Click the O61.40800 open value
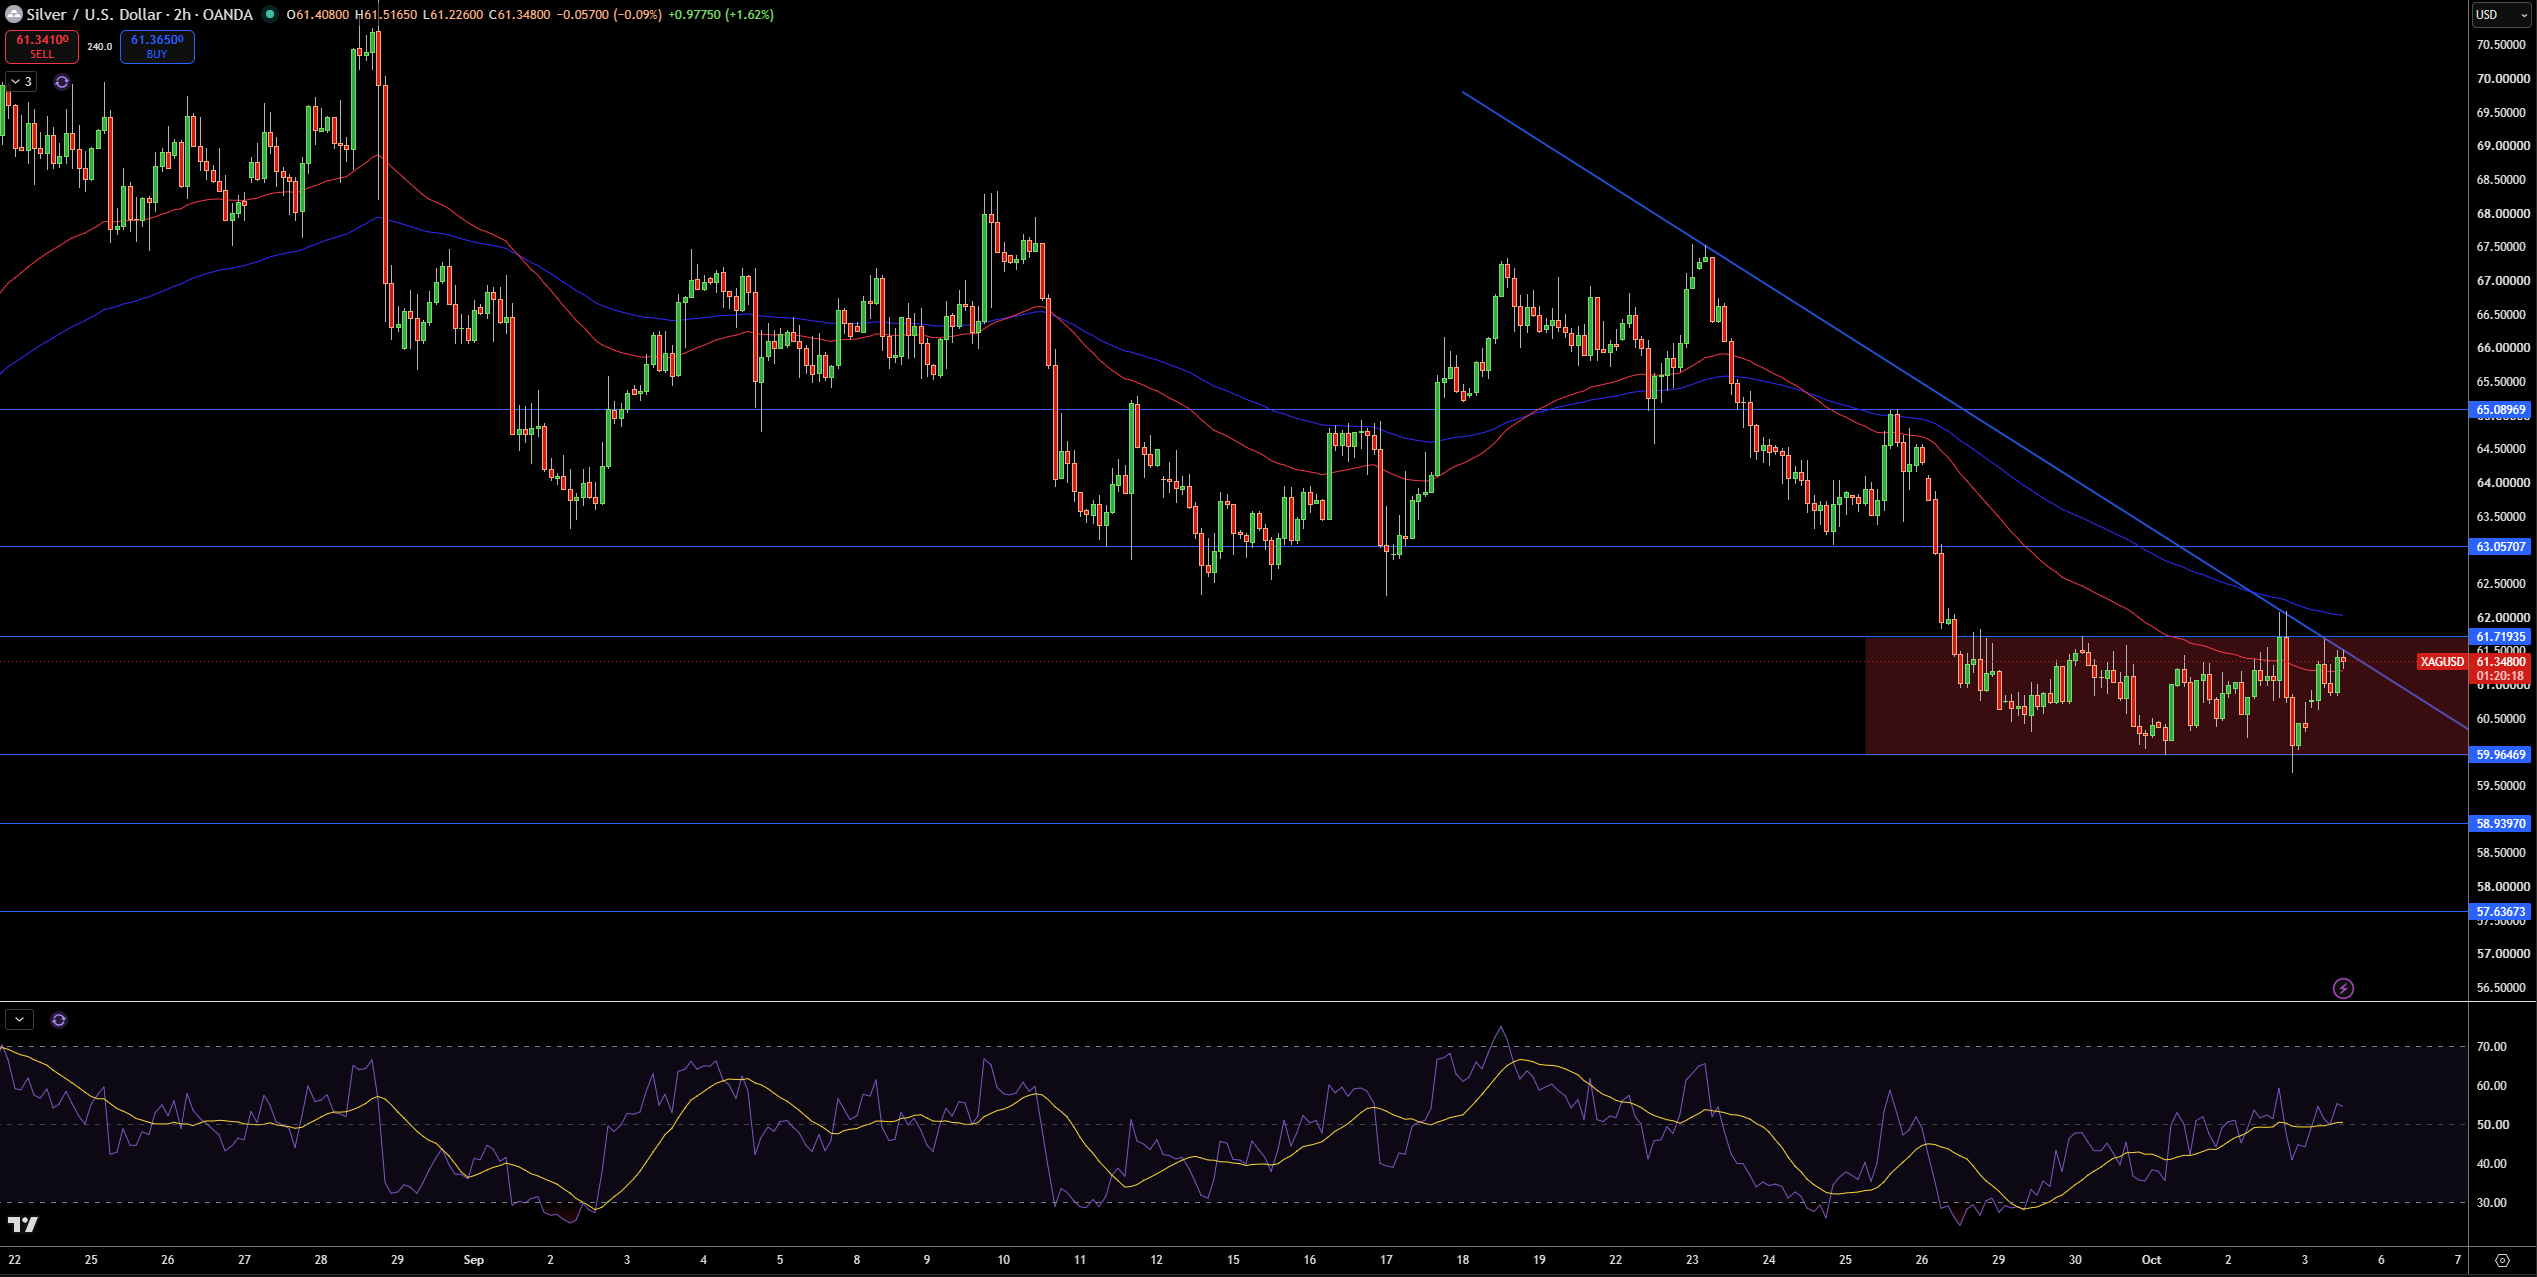This screenshot has height=1277, width=2537. point(317,15)
